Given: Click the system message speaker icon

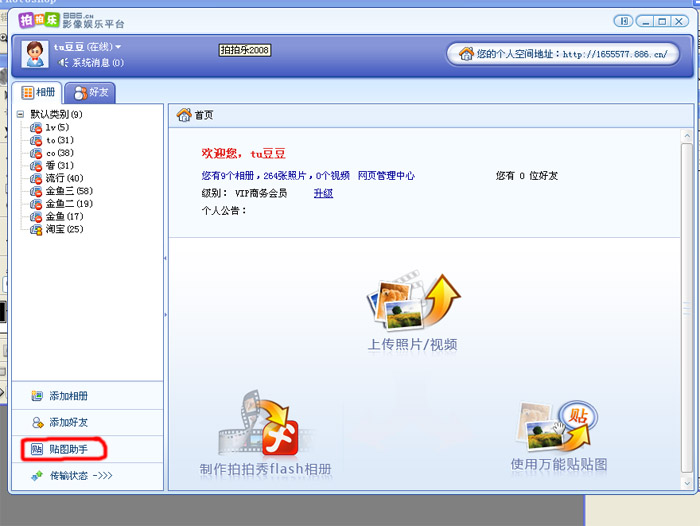Looking at the screenshot, I should tap(63, 63).
